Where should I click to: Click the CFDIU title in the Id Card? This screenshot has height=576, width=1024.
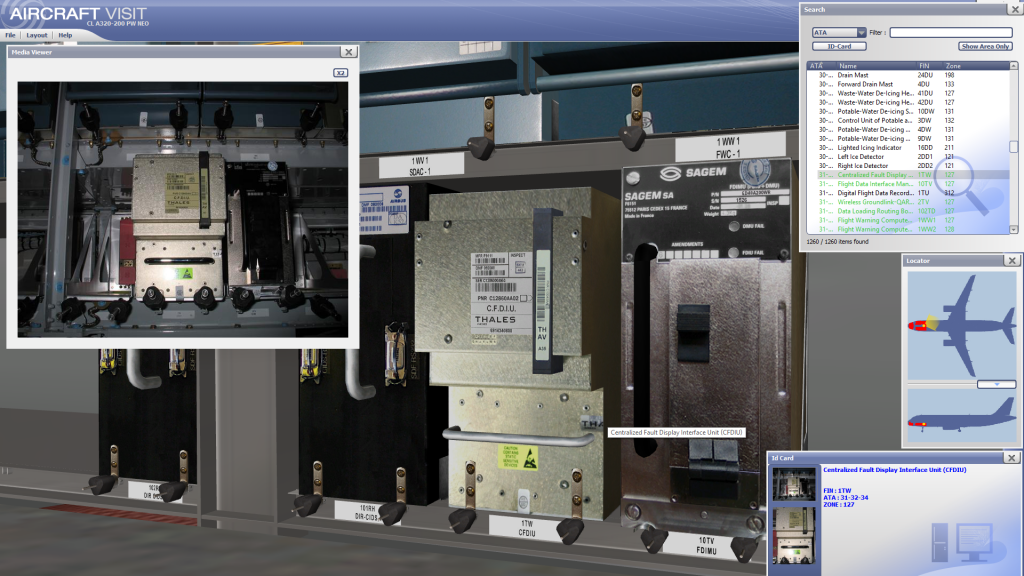tap(895, 470)
